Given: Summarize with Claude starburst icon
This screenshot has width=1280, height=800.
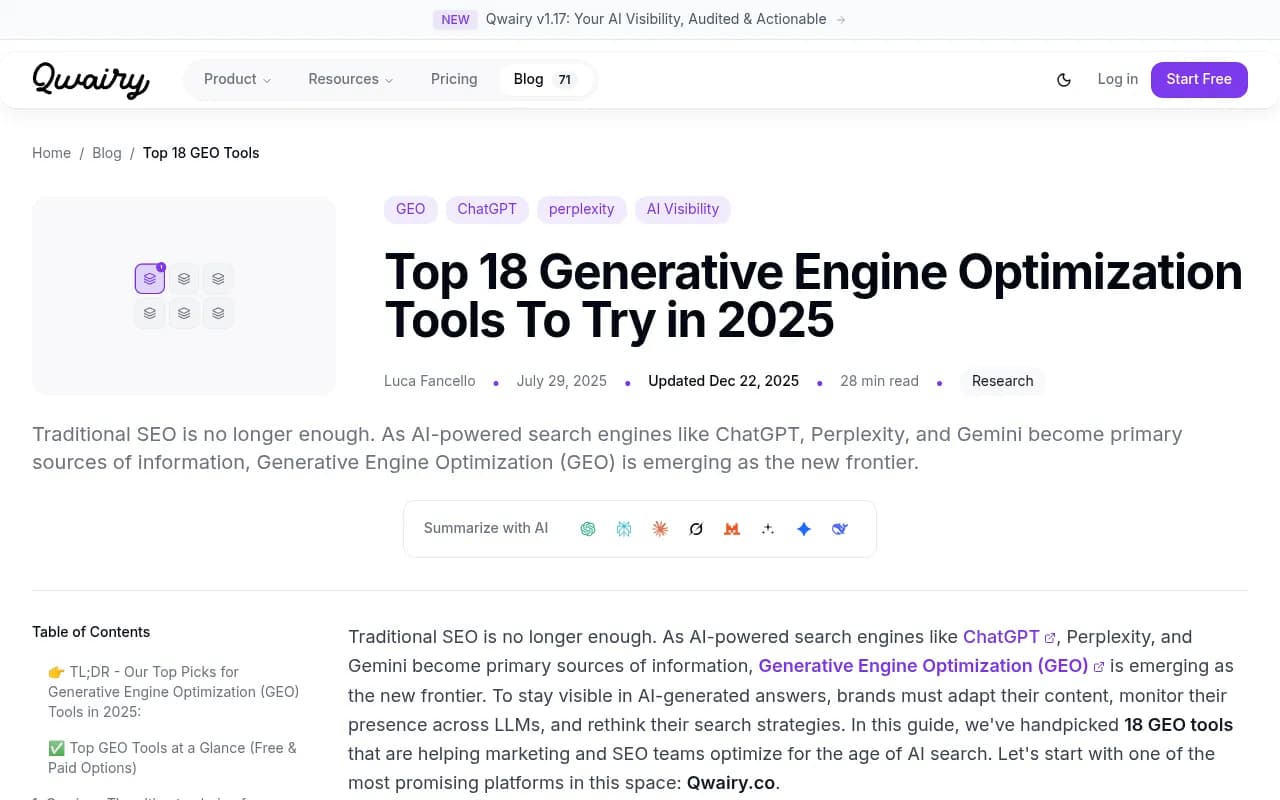Looking at the screenshot, I should tap(660, 529).
